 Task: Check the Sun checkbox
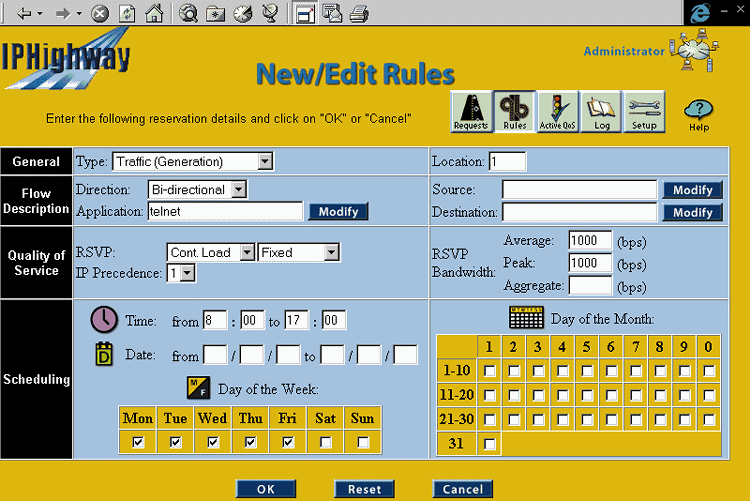363,442
